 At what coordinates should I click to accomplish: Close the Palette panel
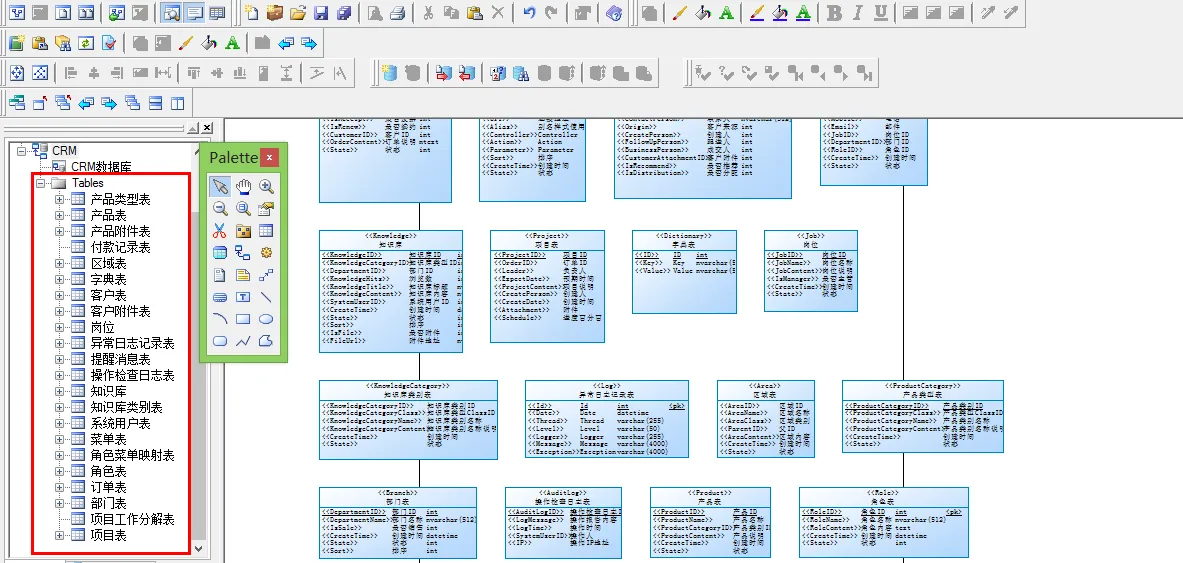(270, 157)
